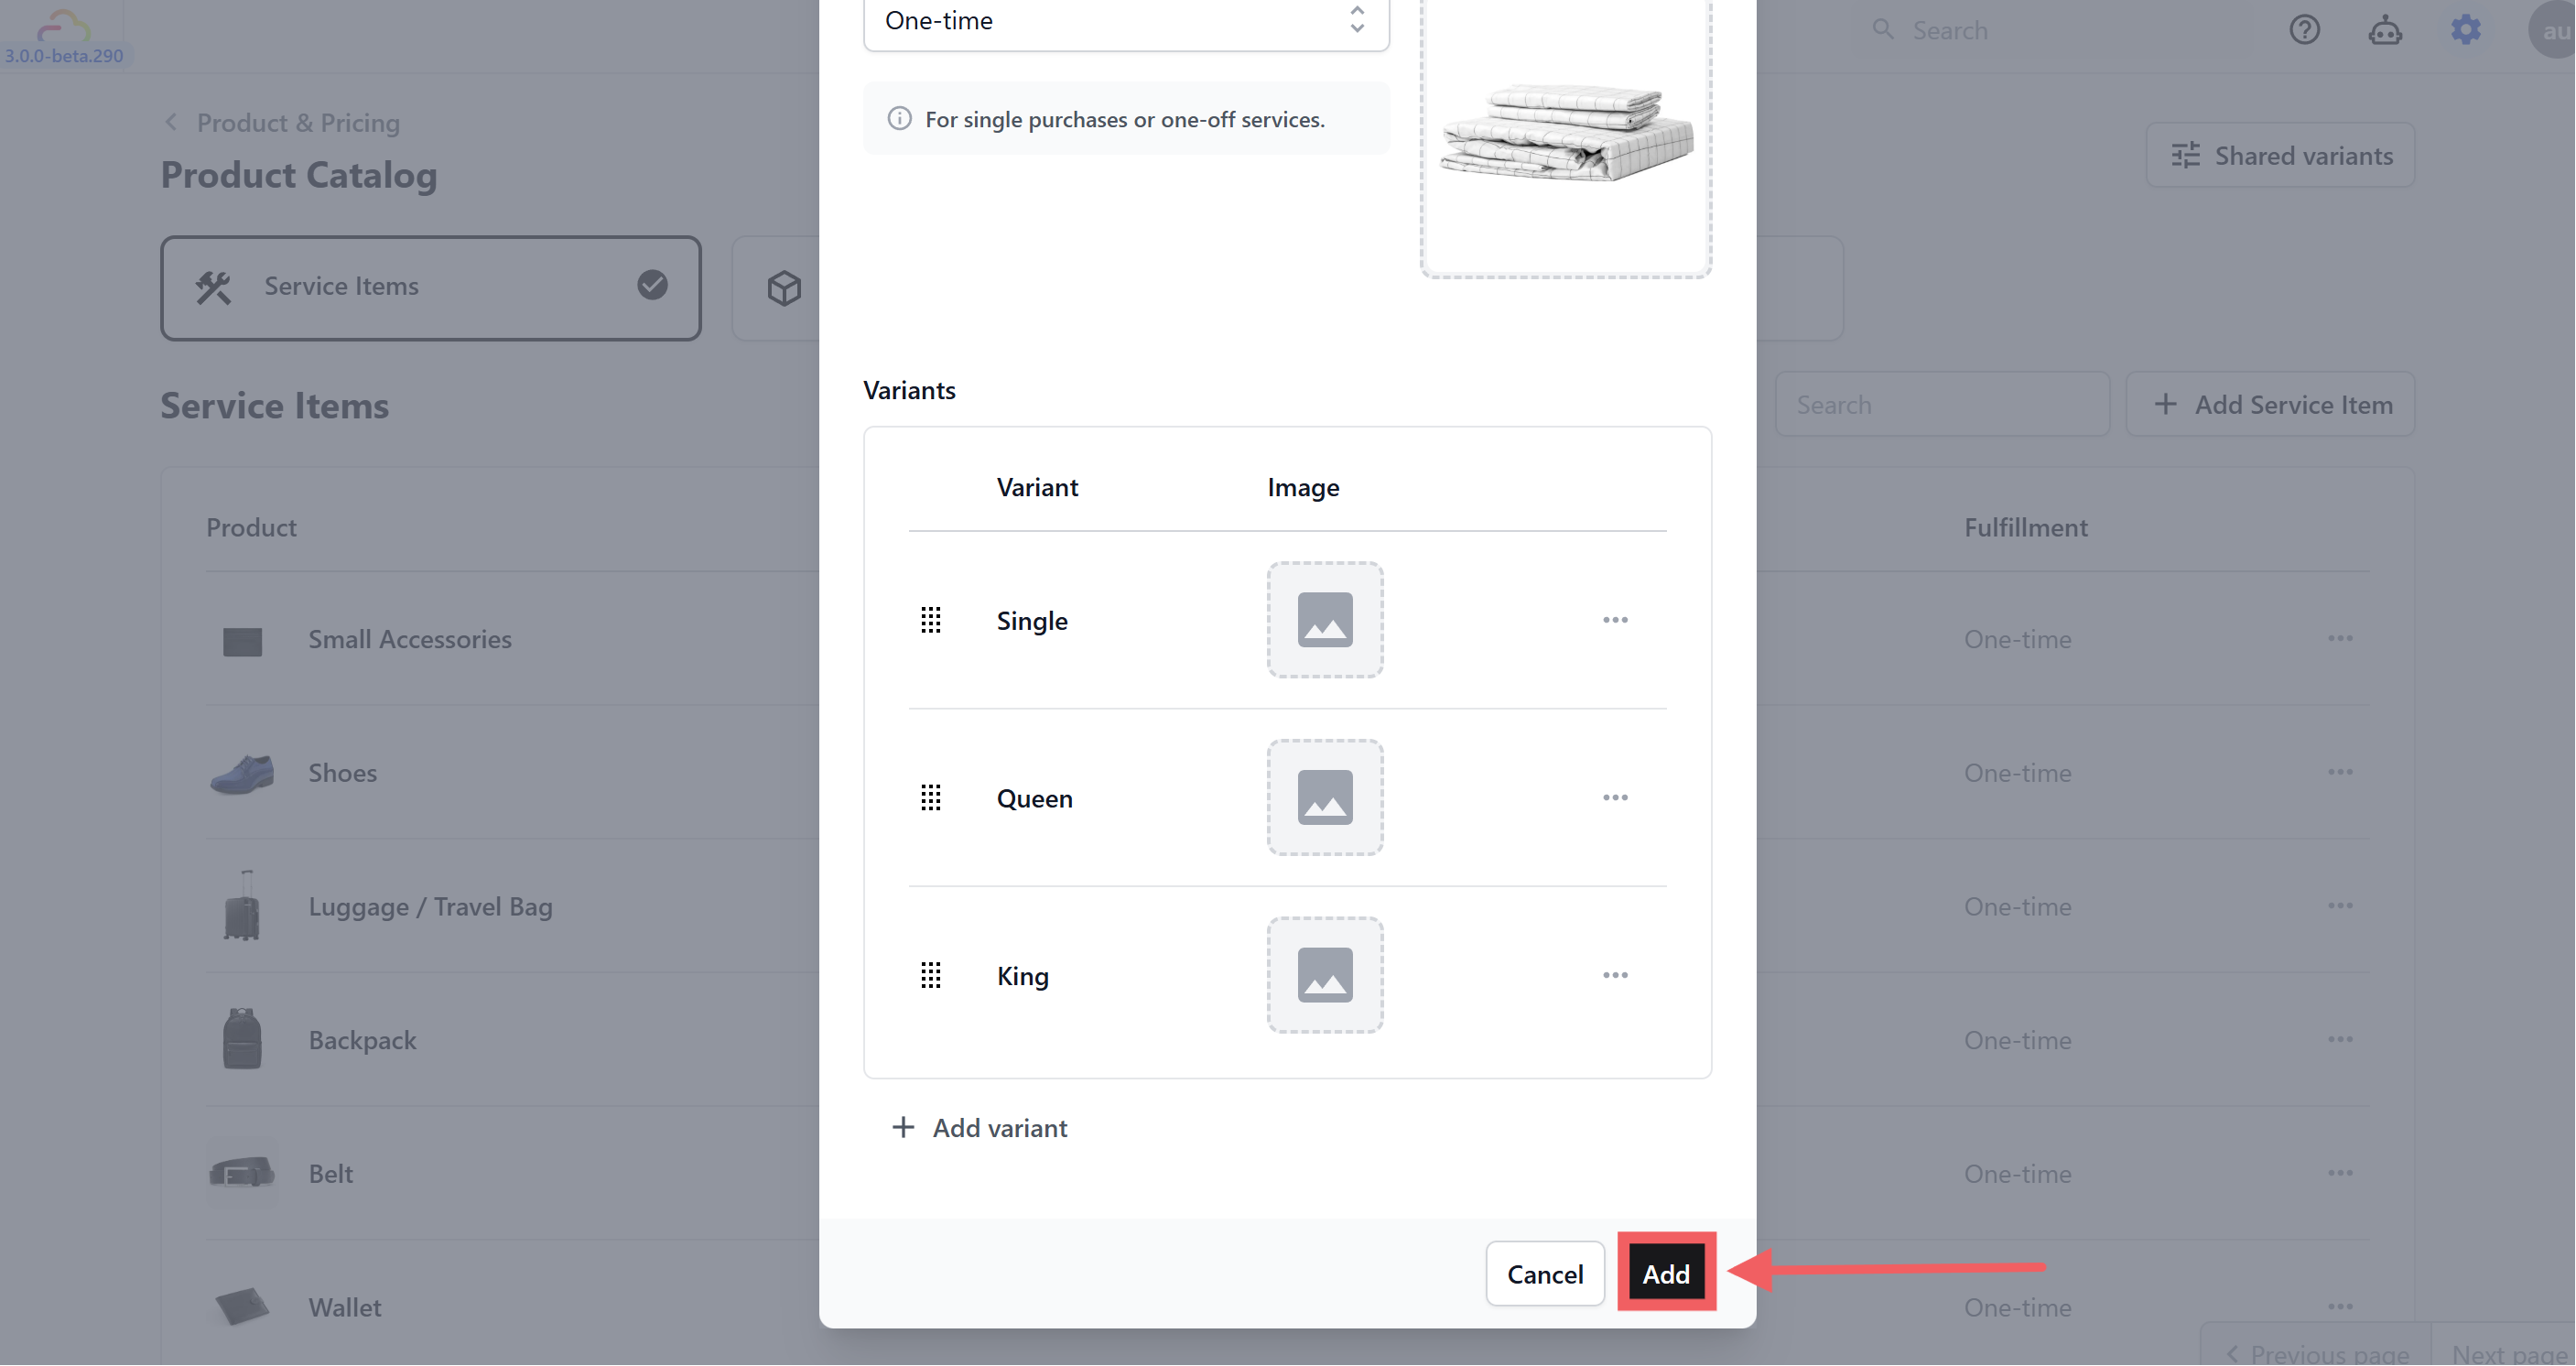Image resolution: width=2576 pixels, height=1366 pixels.
Task: Open the robot assistant icon
Action: coord(2385,30)
